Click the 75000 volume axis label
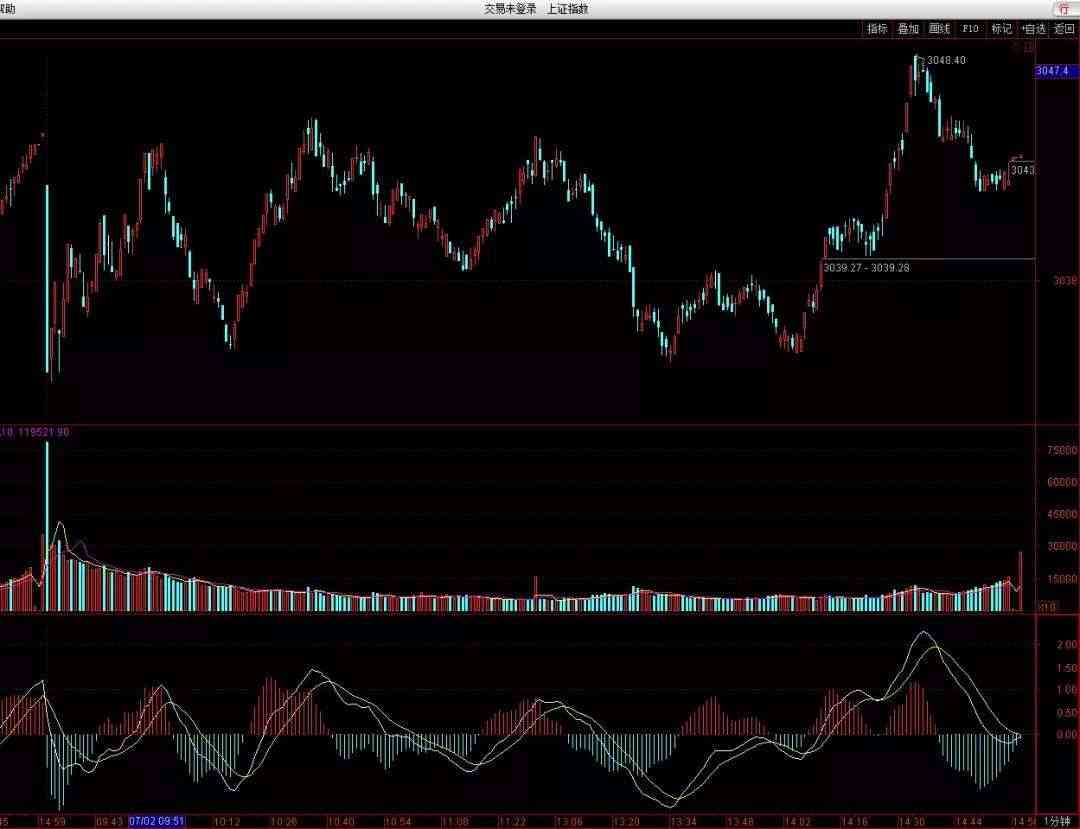The height and width of the screenshot is (829, 1080). 1061,451
